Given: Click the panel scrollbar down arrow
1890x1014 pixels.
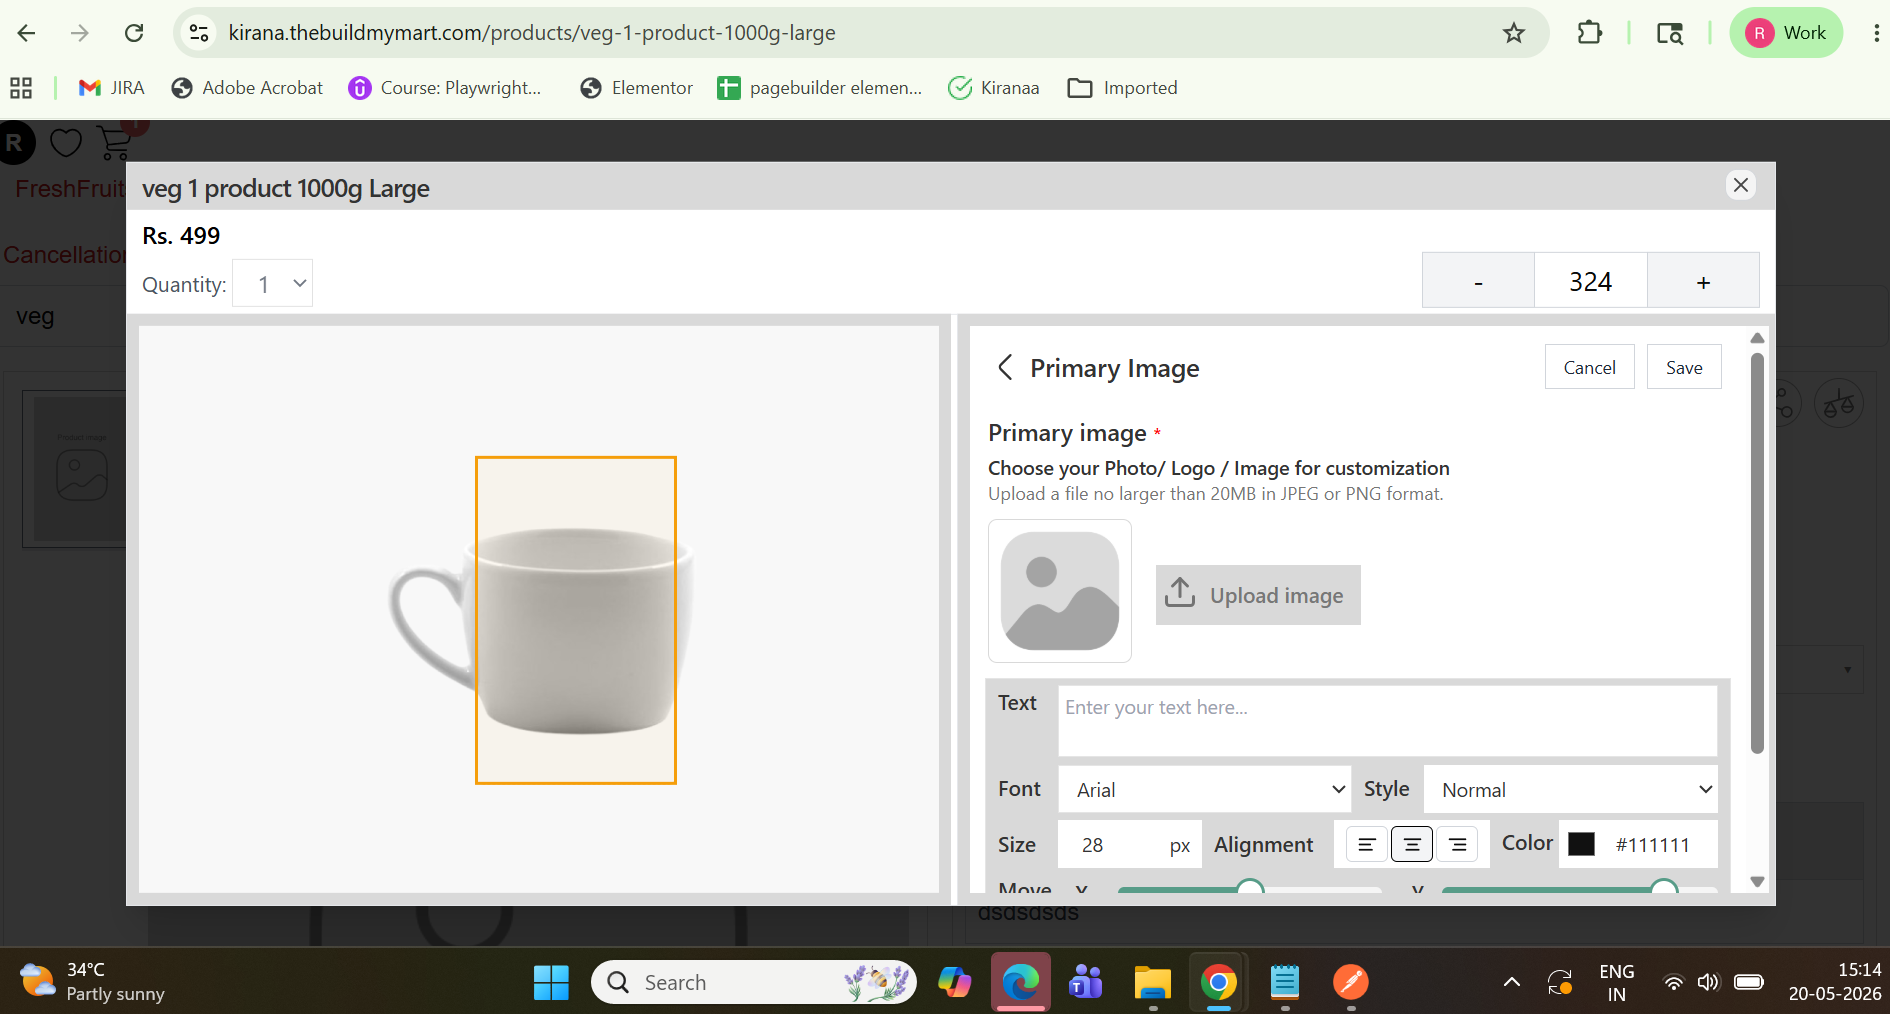Looking at the screenshot, I should click(x=1757, y=881).
